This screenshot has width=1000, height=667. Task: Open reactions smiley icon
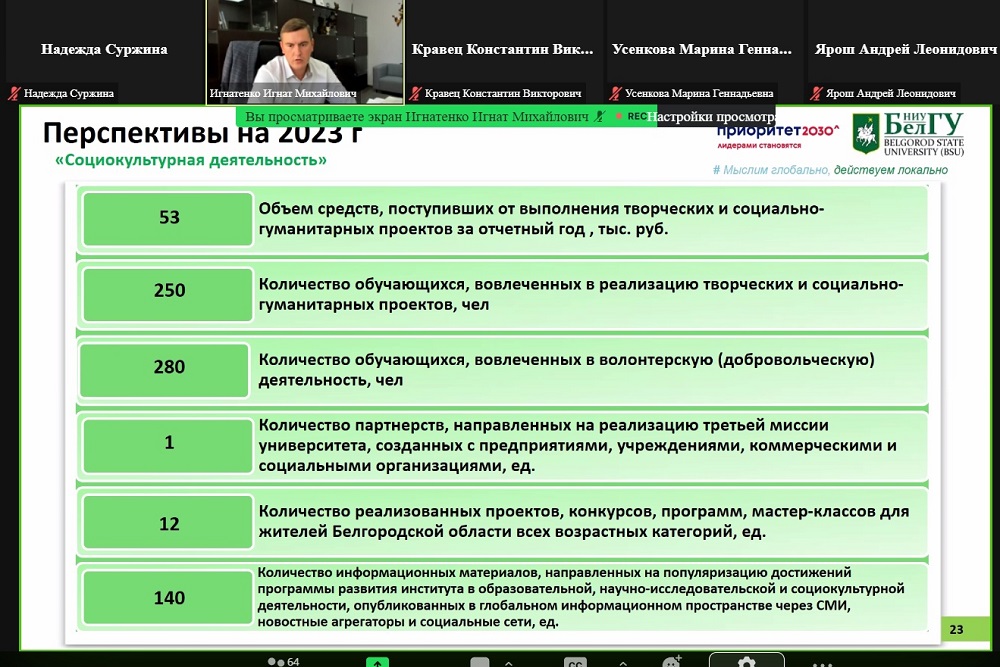pos(672,662)
